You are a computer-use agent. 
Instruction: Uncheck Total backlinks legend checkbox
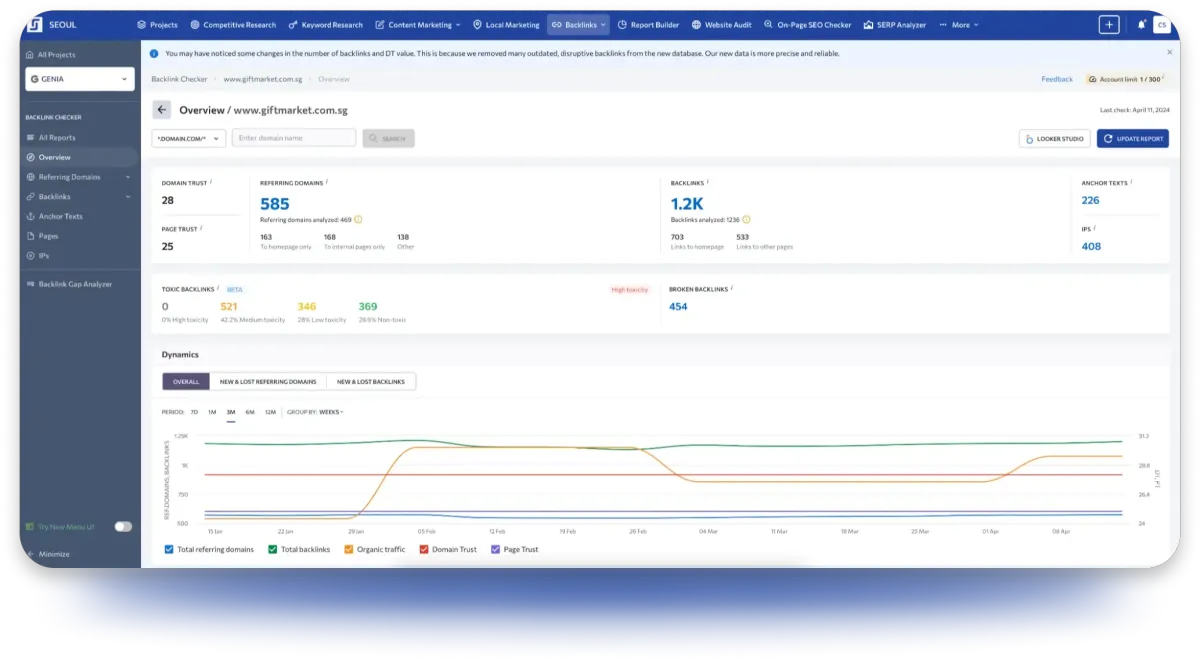[x=272, y=549]
